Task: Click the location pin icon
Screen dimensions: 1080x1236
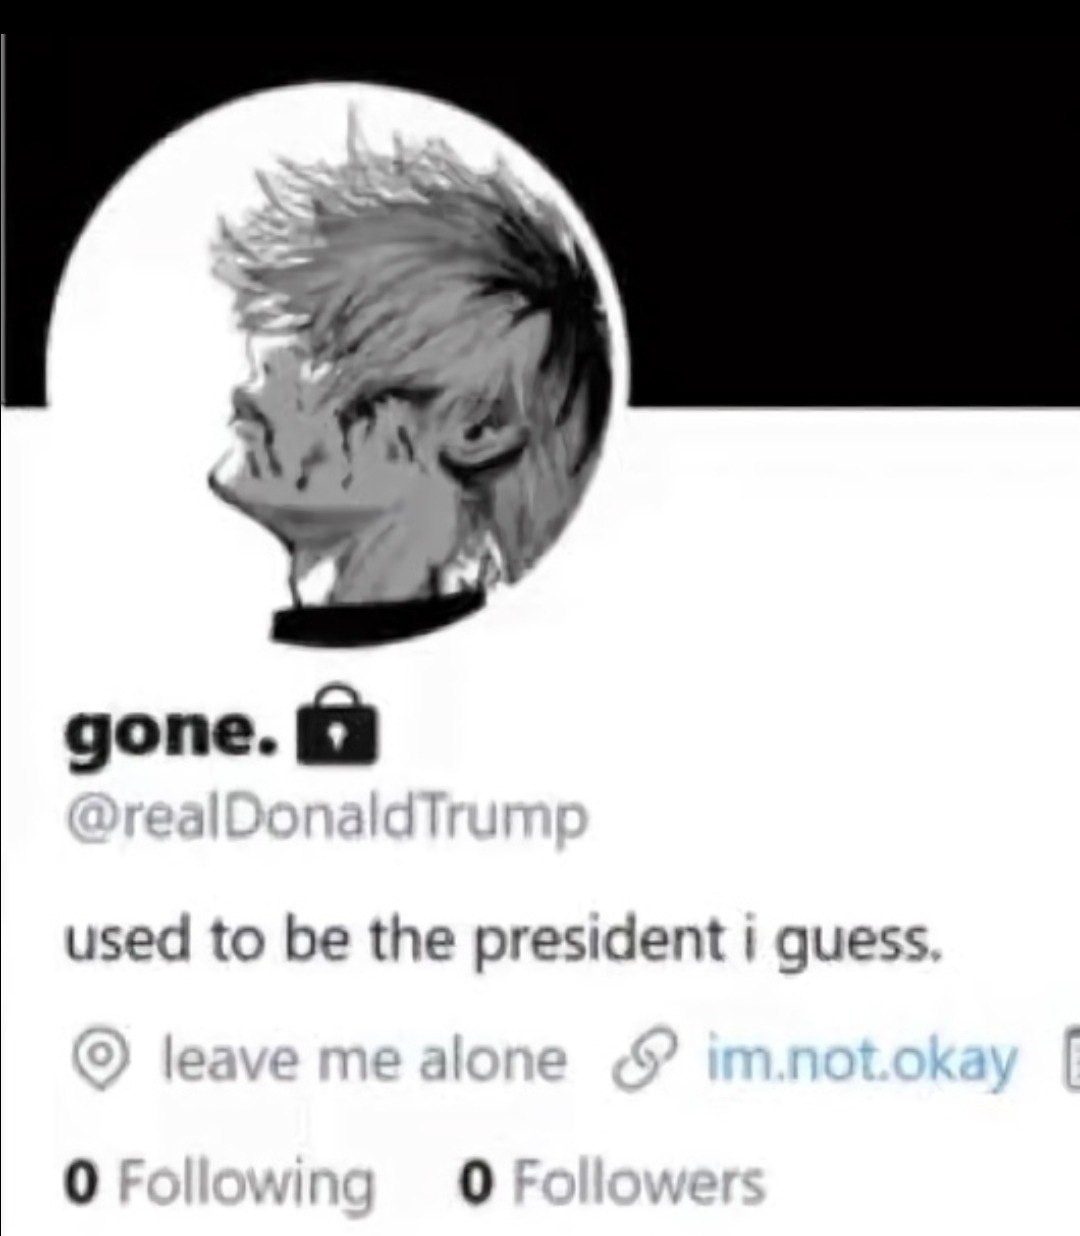Action: [x=96, y=1059]
